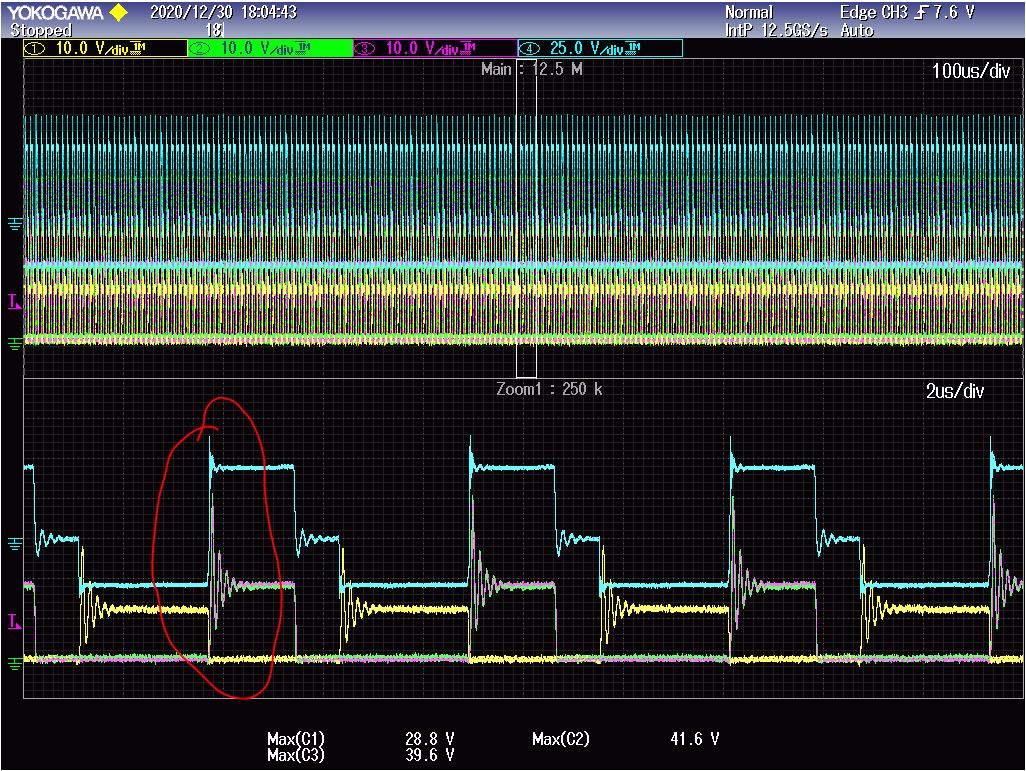Click the yellow Yokogawa diamond logo
Screen dimensions: 1026x771
pyautogui.click(x=118, y=13)
